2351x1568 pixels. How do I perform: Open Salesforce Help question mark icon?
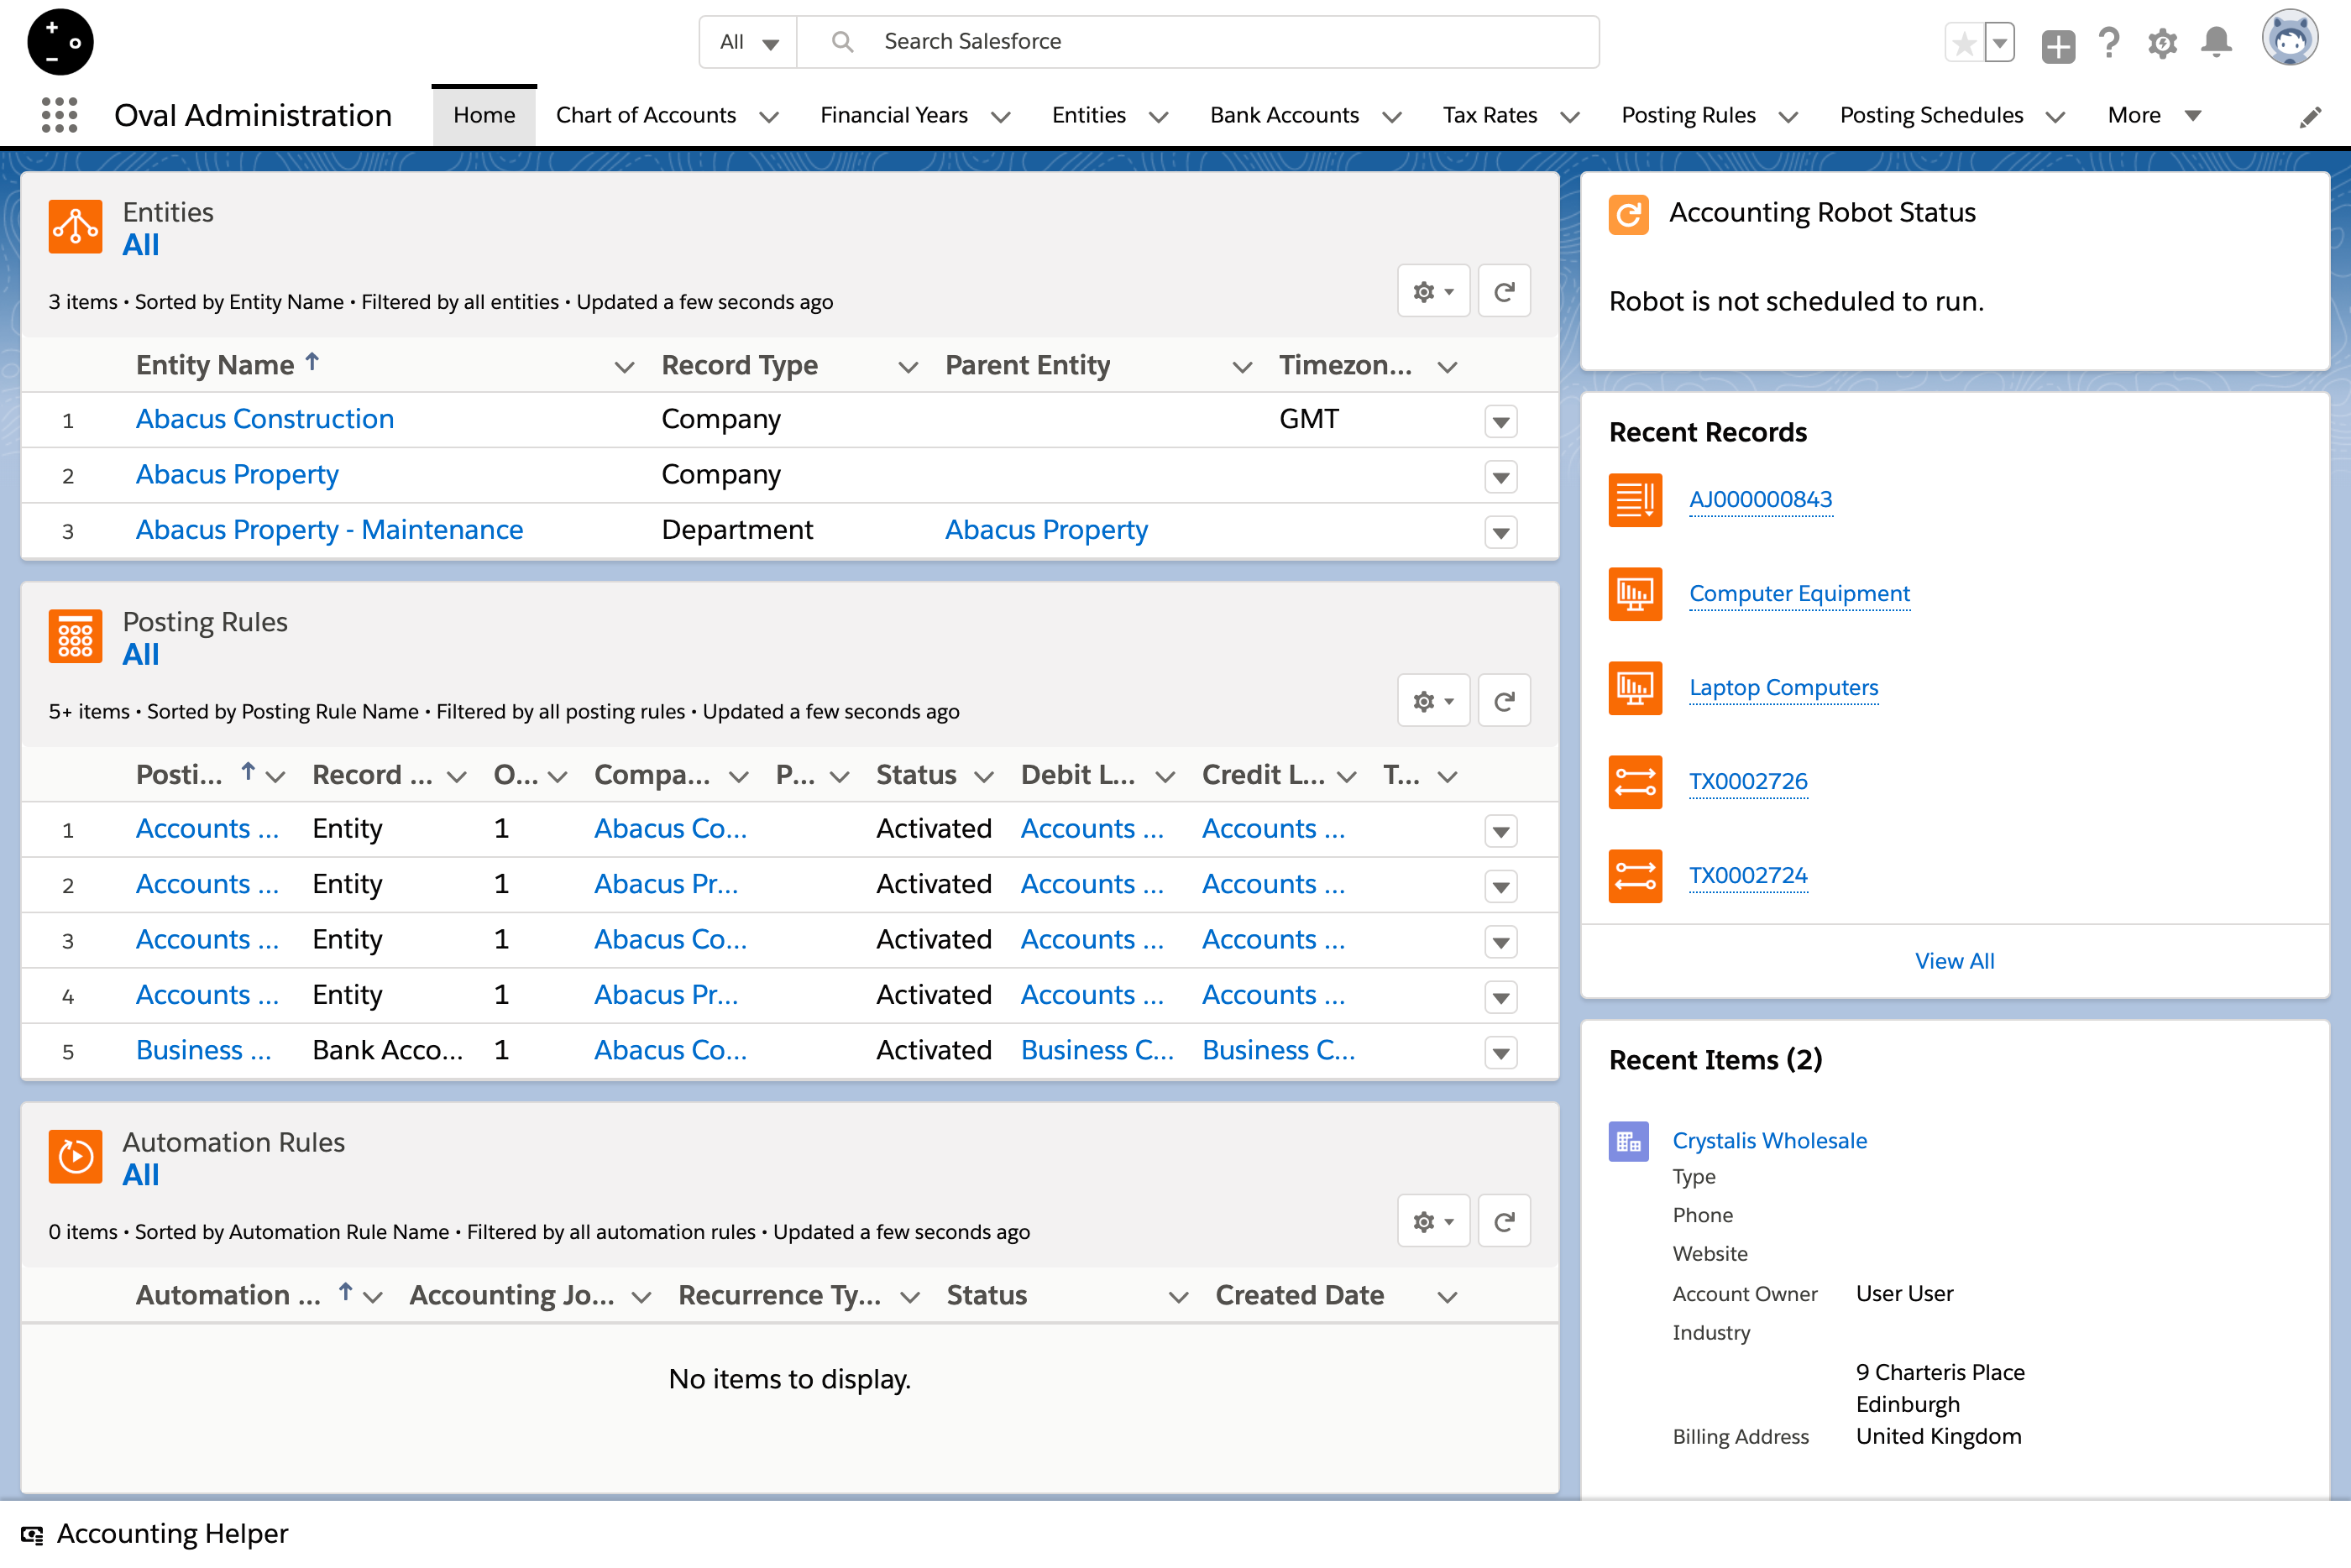tap(2110, 42)
